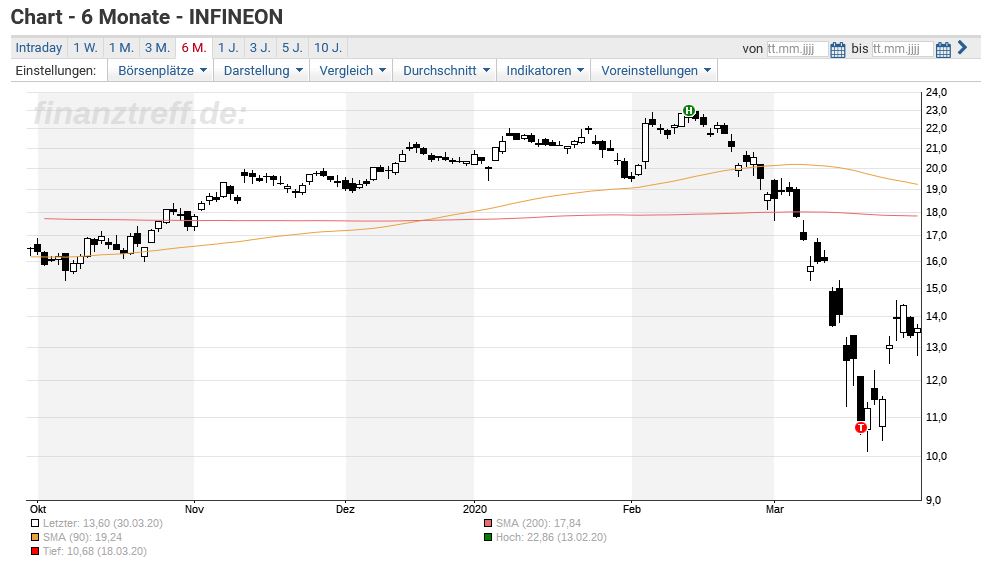Viewport: 990px width, 571px height.
Task: Click the 'Chart - 6 Monate - INFINEON' heading
Action: point(146,17)
